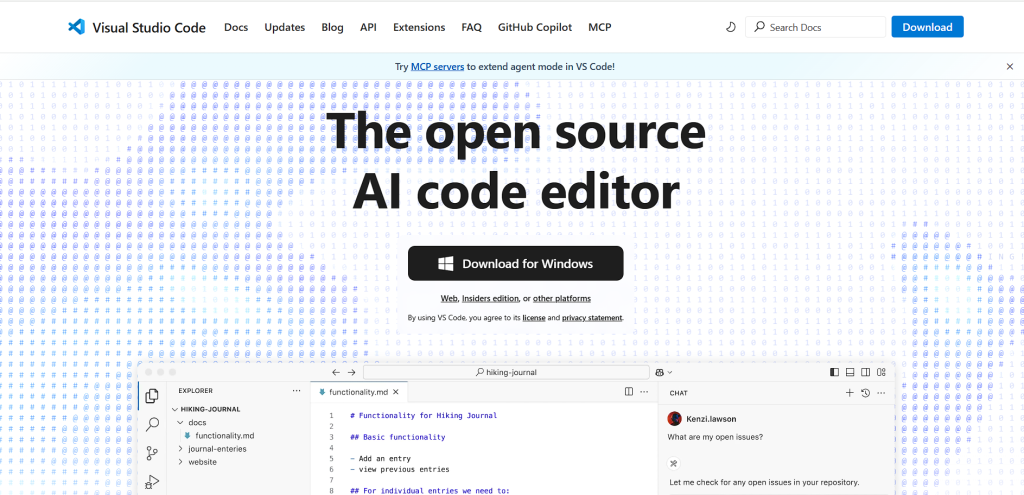Viewport: 1024px width, 495px height.
Task: Open the Extensions menu item
Action: click(x=419, y=27)
